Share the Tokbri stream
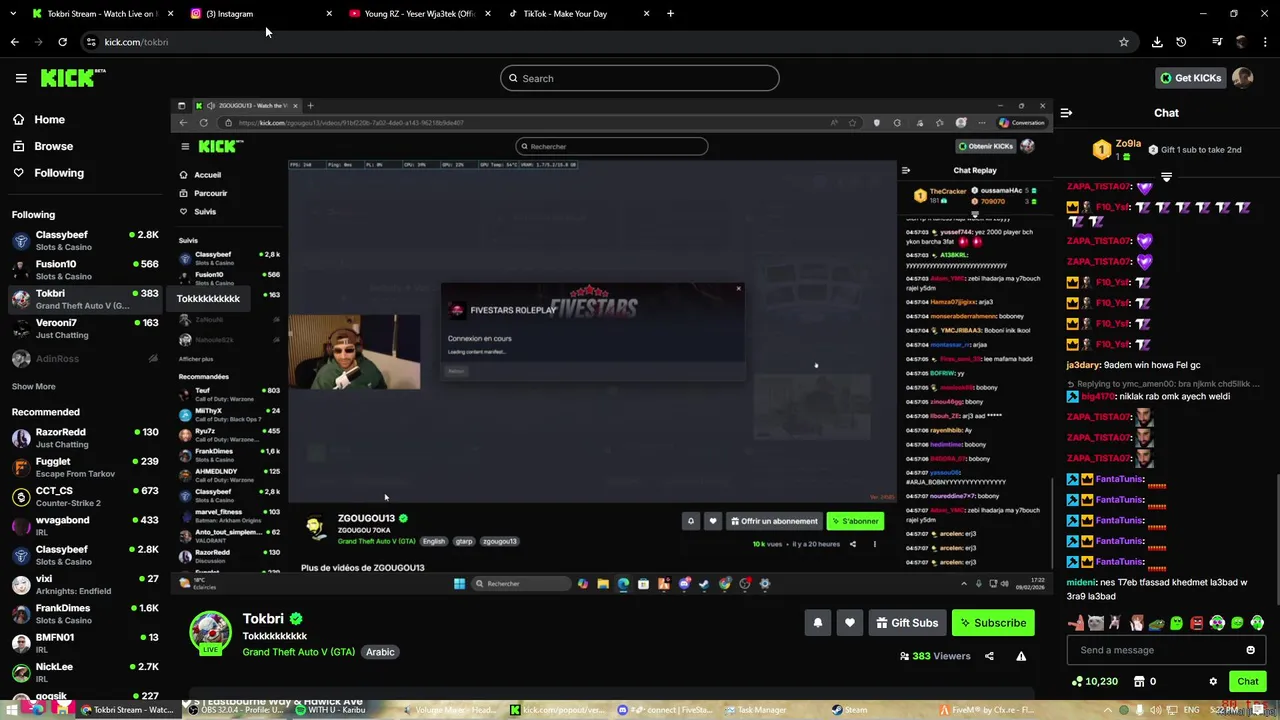This screenshot has height=720, width=1280. (x=989, y=656)
